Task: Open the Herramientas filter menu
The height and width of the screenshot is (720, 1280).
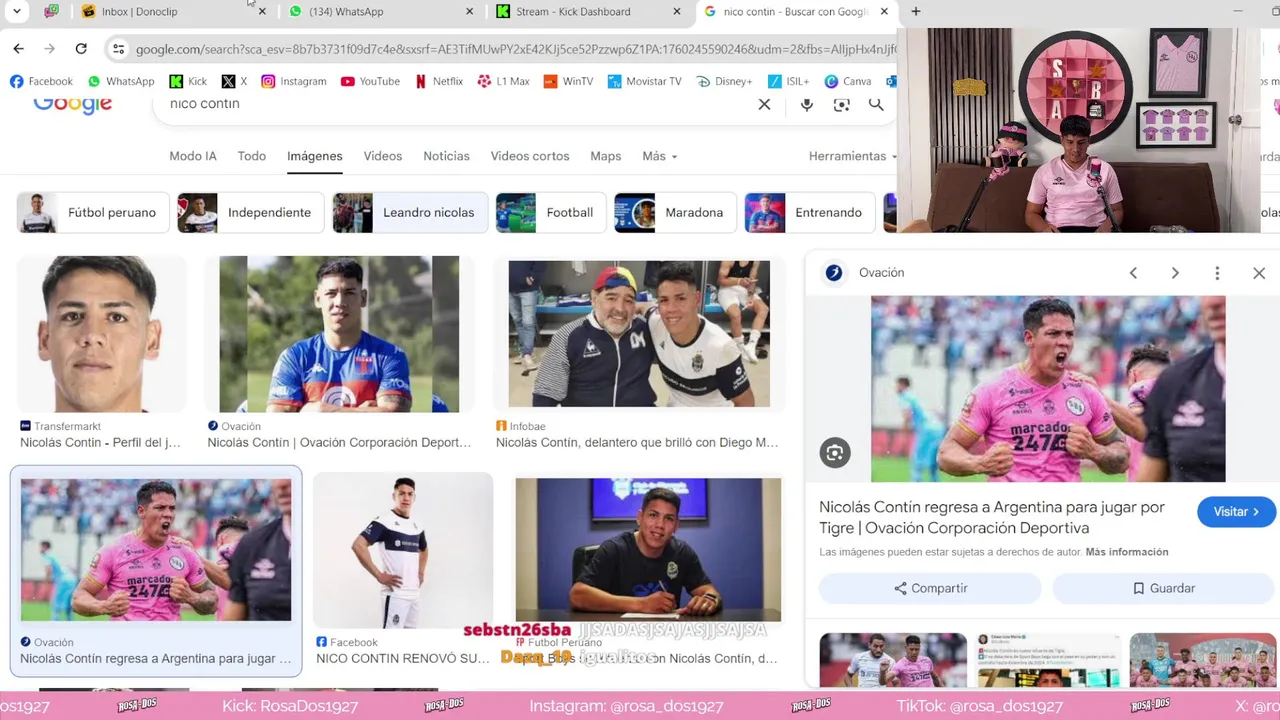Action: [x=852, y=156]
